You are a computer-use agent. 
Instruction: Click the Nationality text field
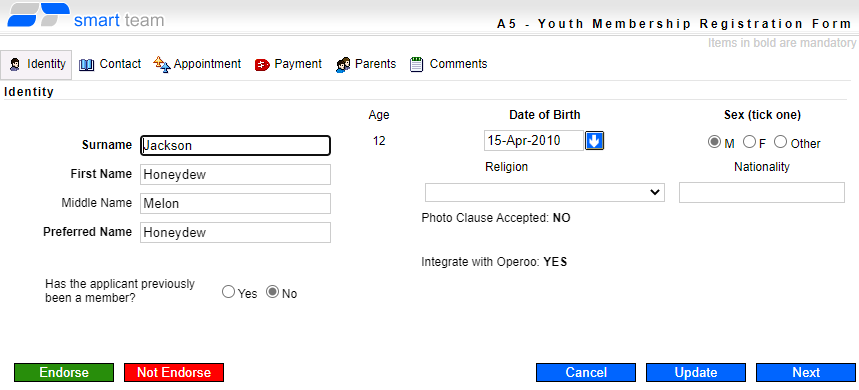coord(762,193)
